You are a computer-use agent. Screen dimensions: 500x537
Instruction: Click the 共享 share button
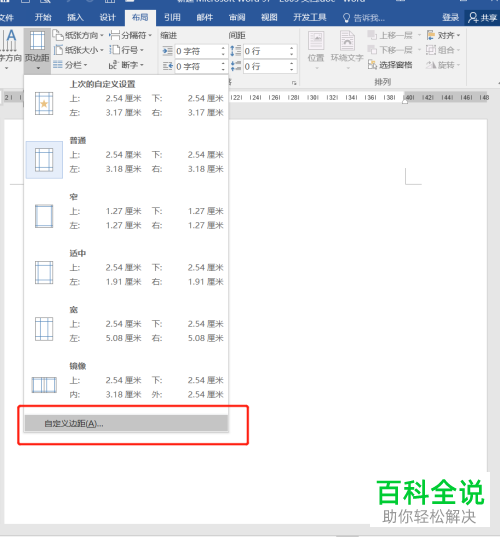point(482,17)
